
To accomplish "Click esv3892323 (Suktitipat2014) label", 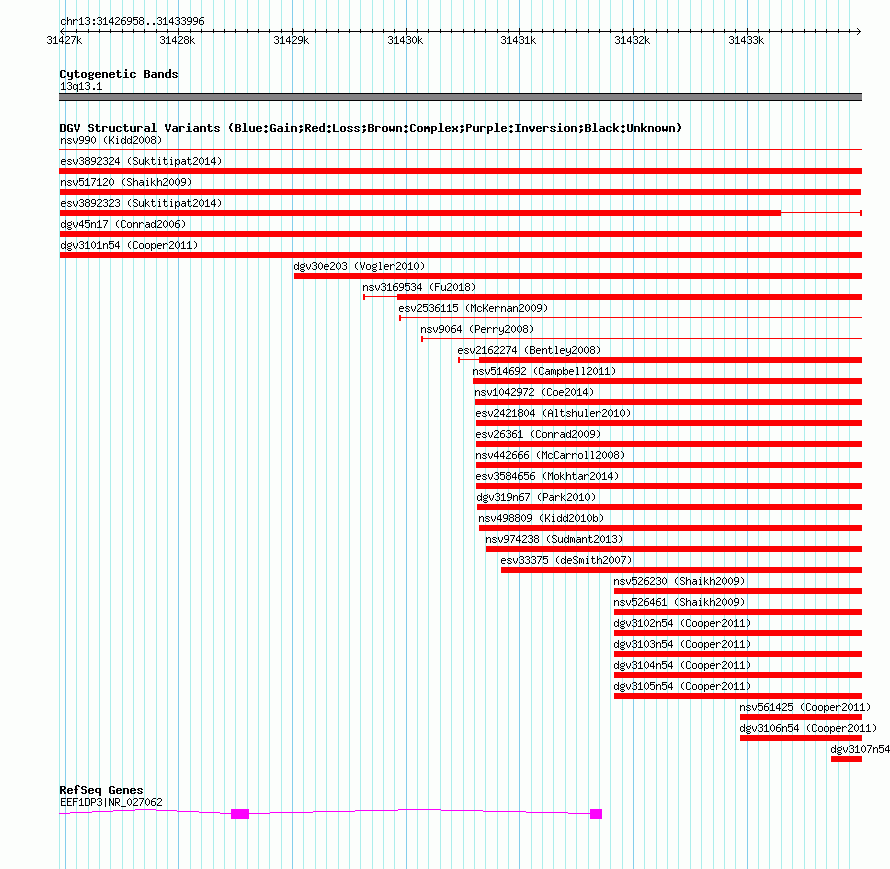I will coord(141,203).
